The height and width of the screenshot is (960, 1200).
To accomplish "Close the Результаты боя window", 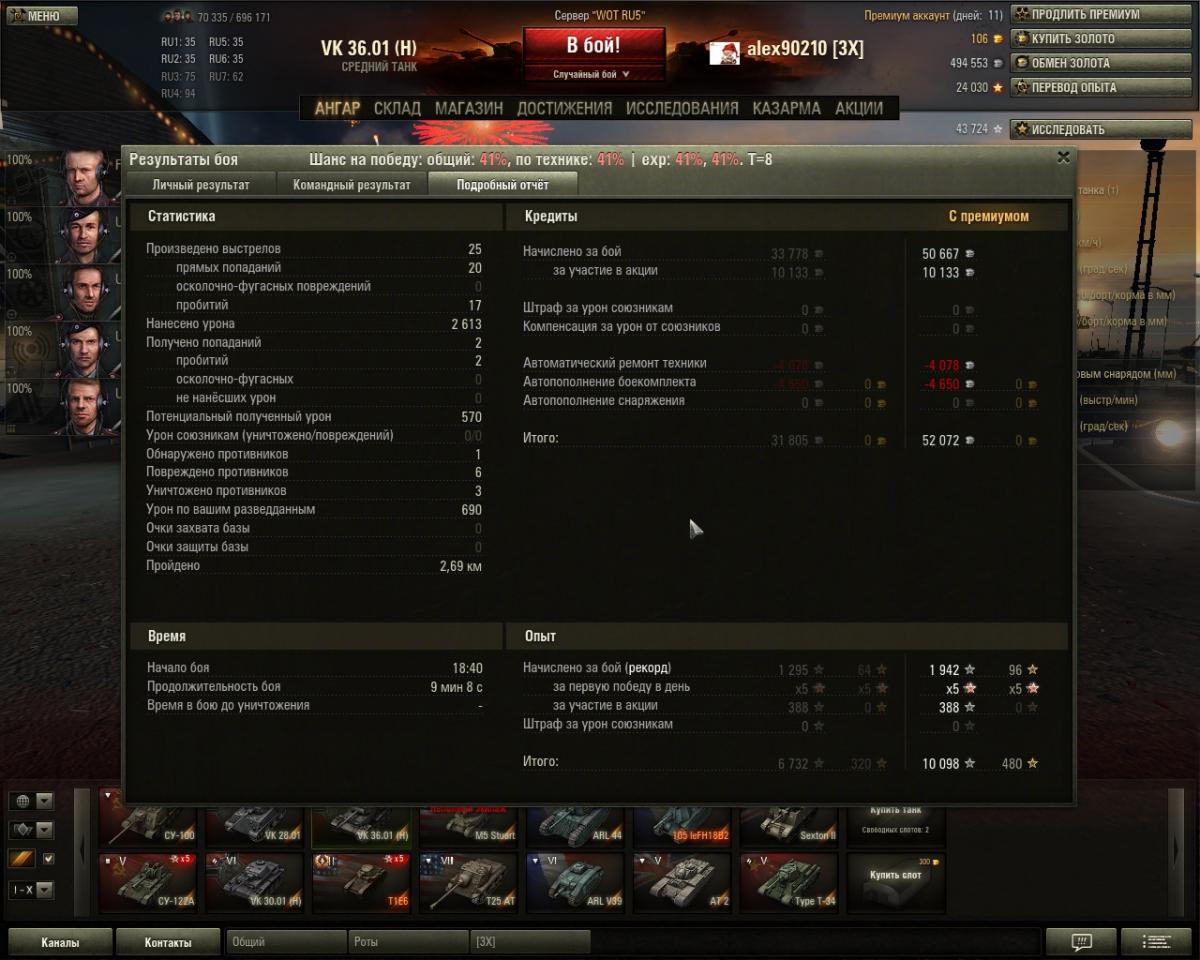I will point(1063,157).
